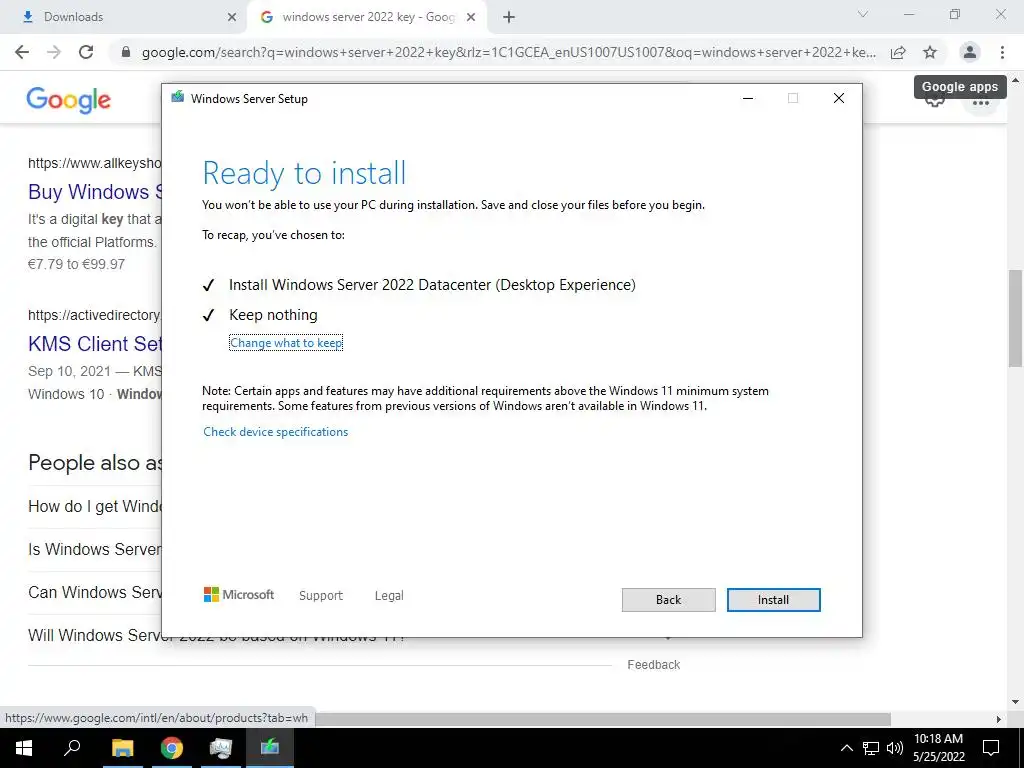Open the KMS Client Setup search result
This screenshot has width=1024, height=768.
[95, 344]
